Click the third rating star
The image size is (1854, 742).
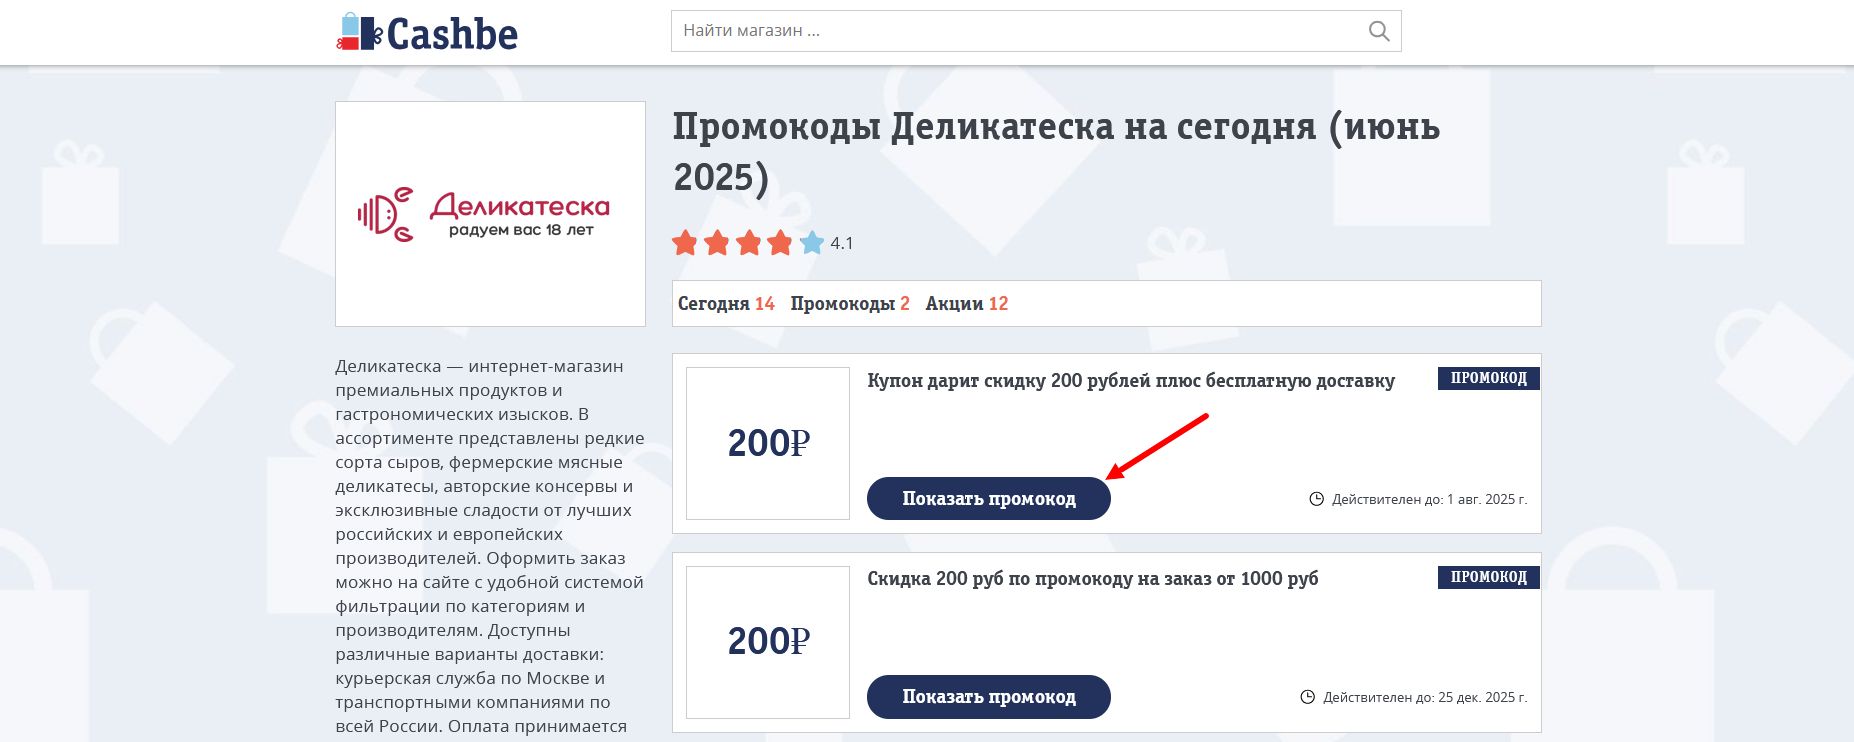click(749, 243)
